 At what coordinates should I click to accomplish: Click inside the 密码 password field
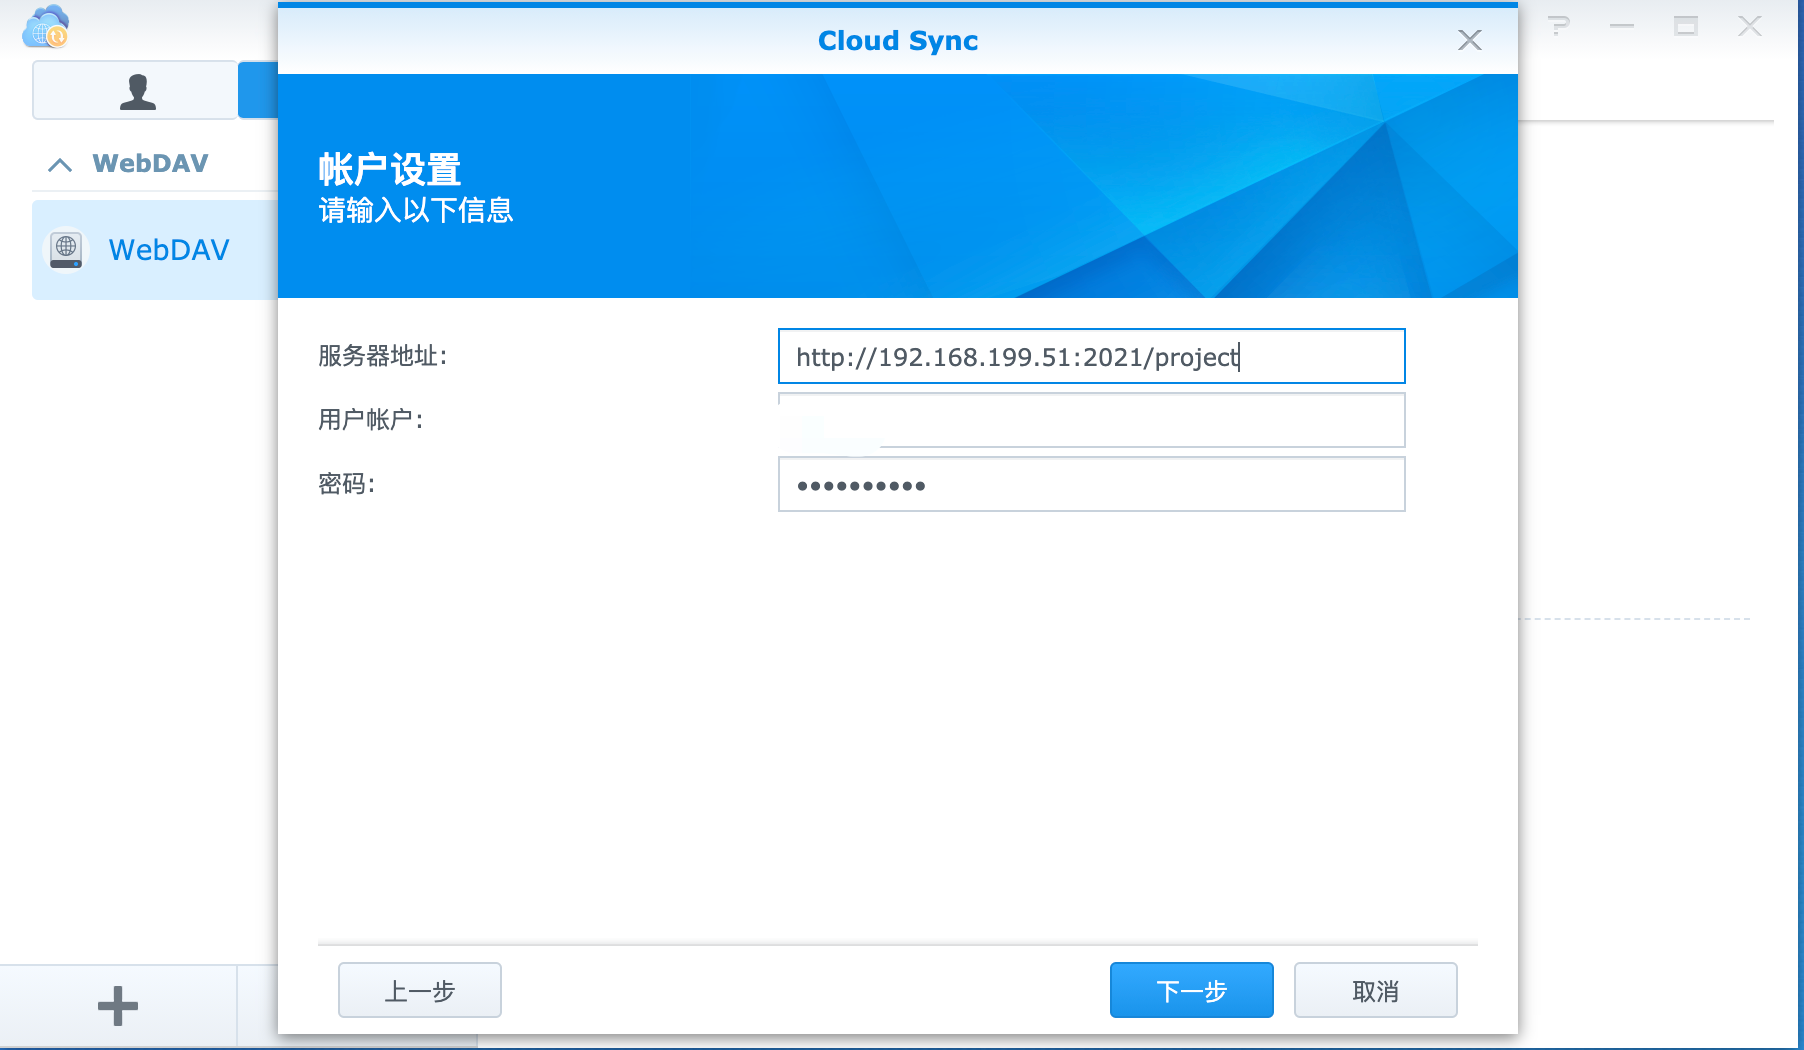(x=1091, y=484)
